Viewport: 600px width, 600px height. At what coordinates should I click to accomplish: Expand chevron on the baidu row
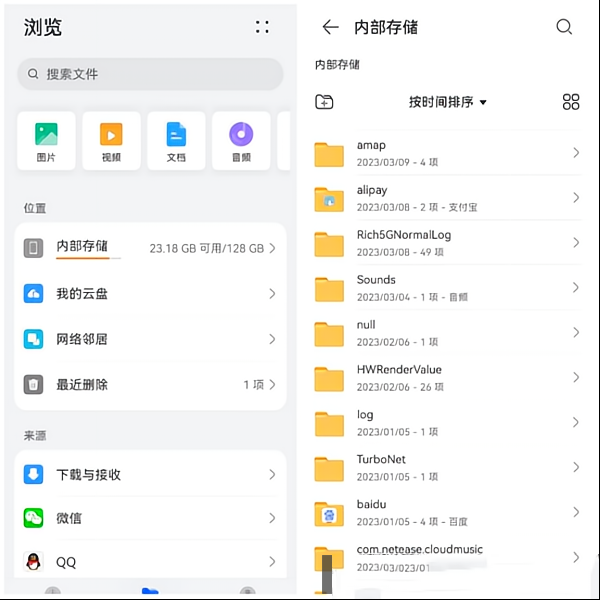(x=576, y=512)
